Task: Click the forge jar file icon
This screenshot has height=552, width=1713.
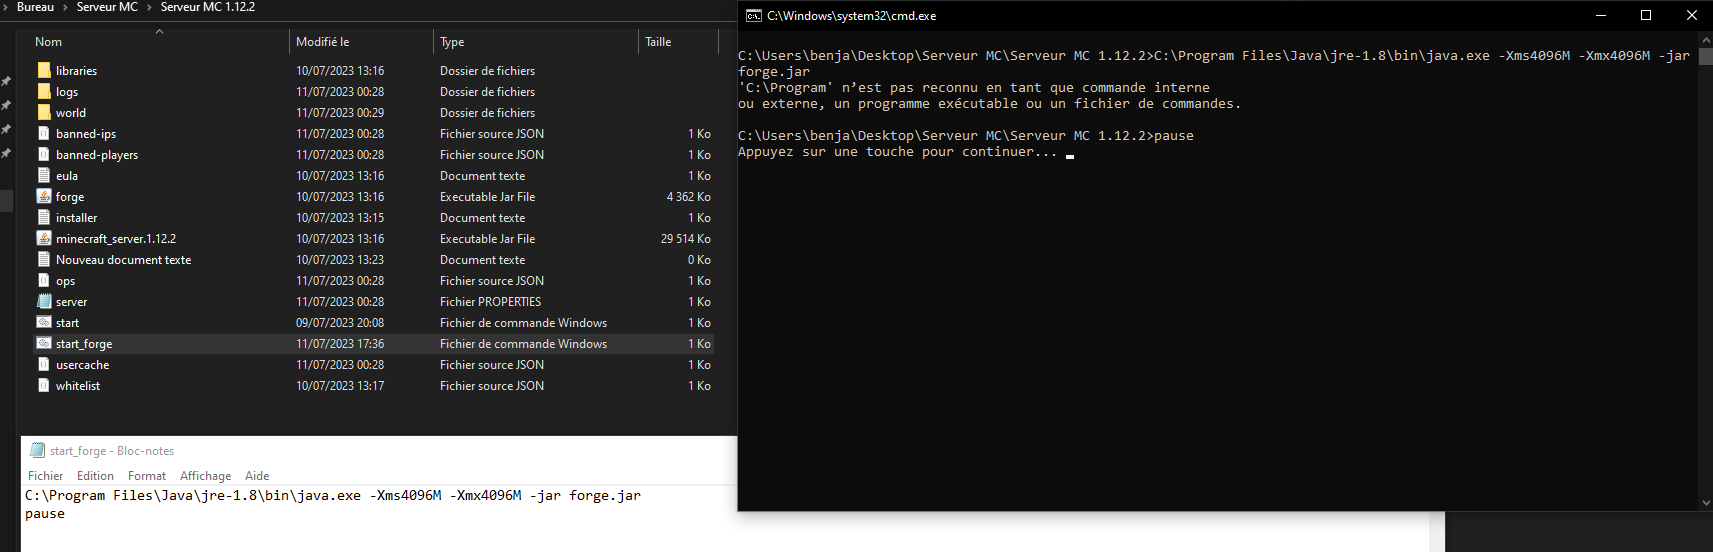Action: click(44, 197)
